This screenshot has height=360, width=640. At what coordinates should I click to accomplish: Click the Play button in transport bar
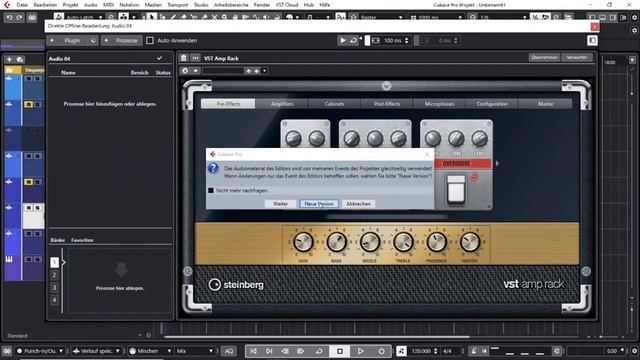pos(360,351)
